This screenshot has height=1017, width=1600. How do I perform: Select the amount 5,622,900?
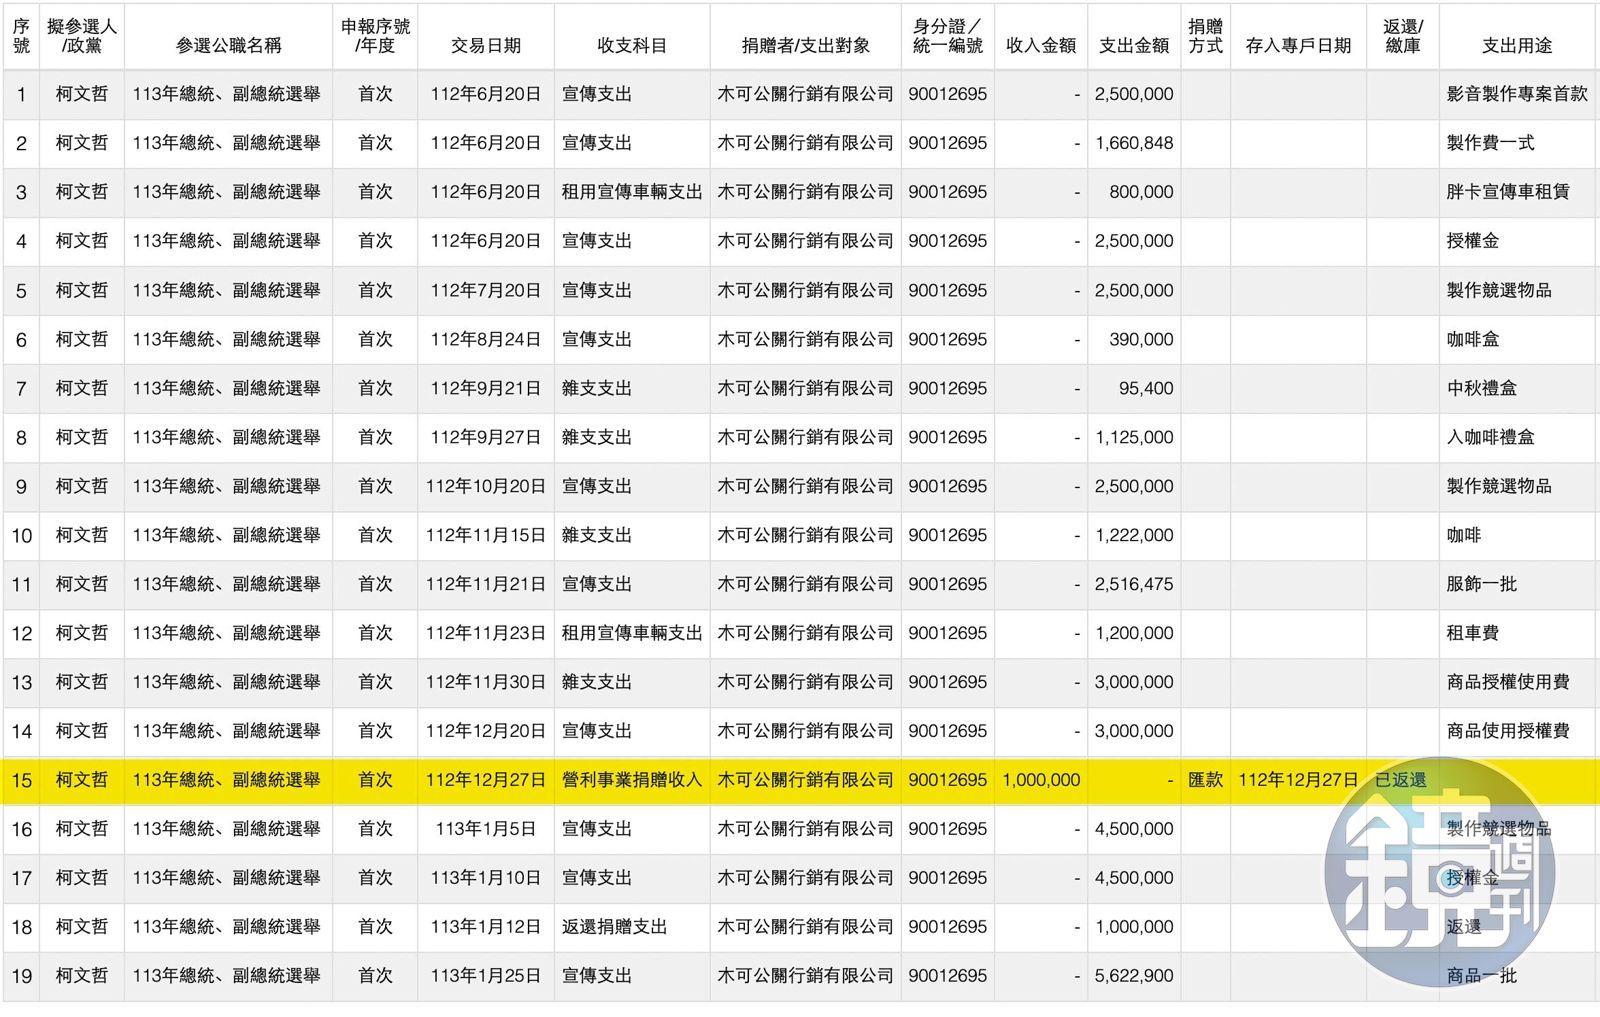[x=1134, y=976]
